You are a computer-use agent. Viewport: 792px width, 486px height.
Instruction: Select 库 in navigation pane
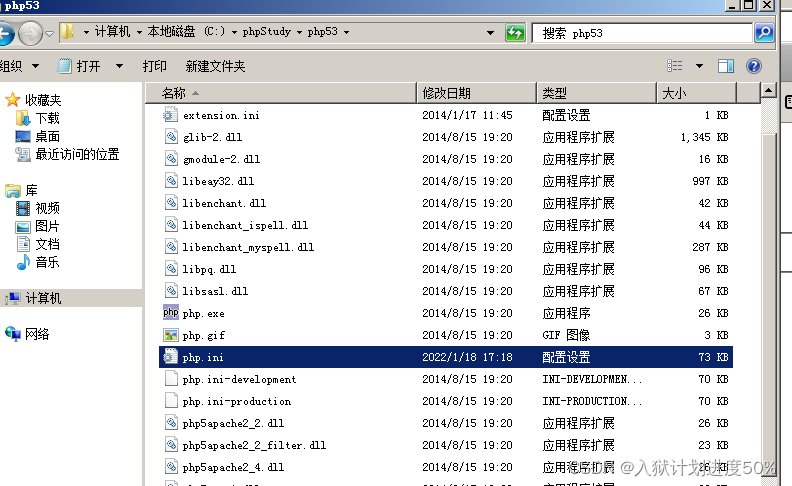(x=31, y=190)
